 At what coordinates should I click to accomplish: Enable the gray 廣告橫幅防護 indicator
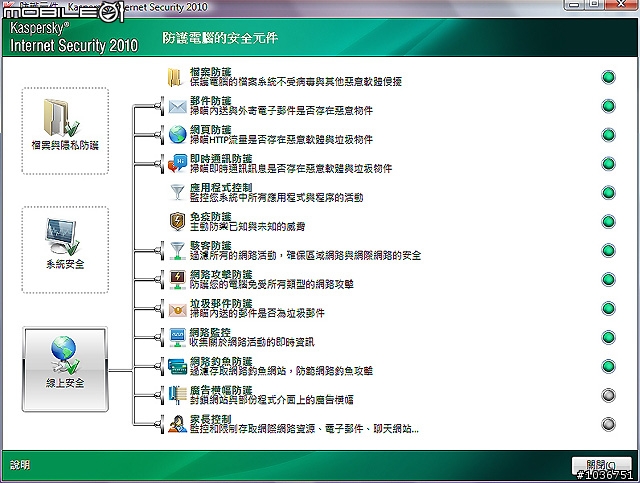tap(608, 395)
